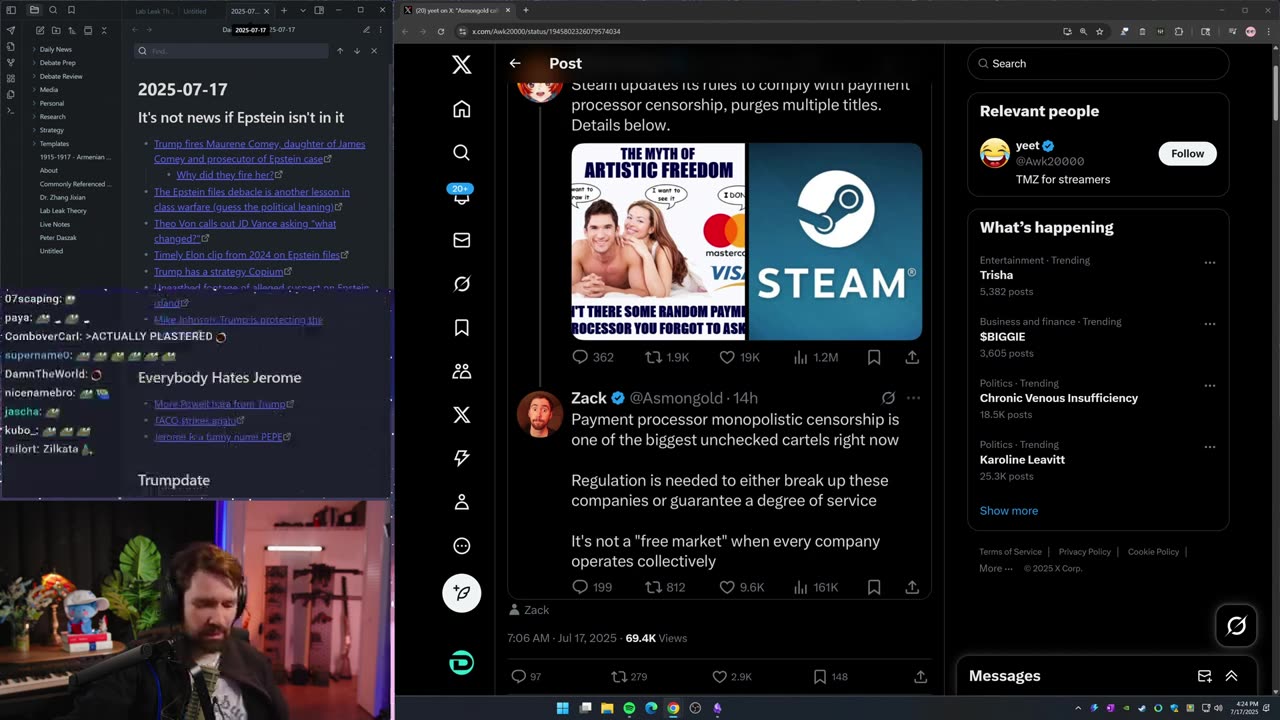Image resolution: width=1280 pixels, height=720 pixels.
Task: Like the Steam post with 19K likes
Action: pyautogui.click(x=725, y=357)
